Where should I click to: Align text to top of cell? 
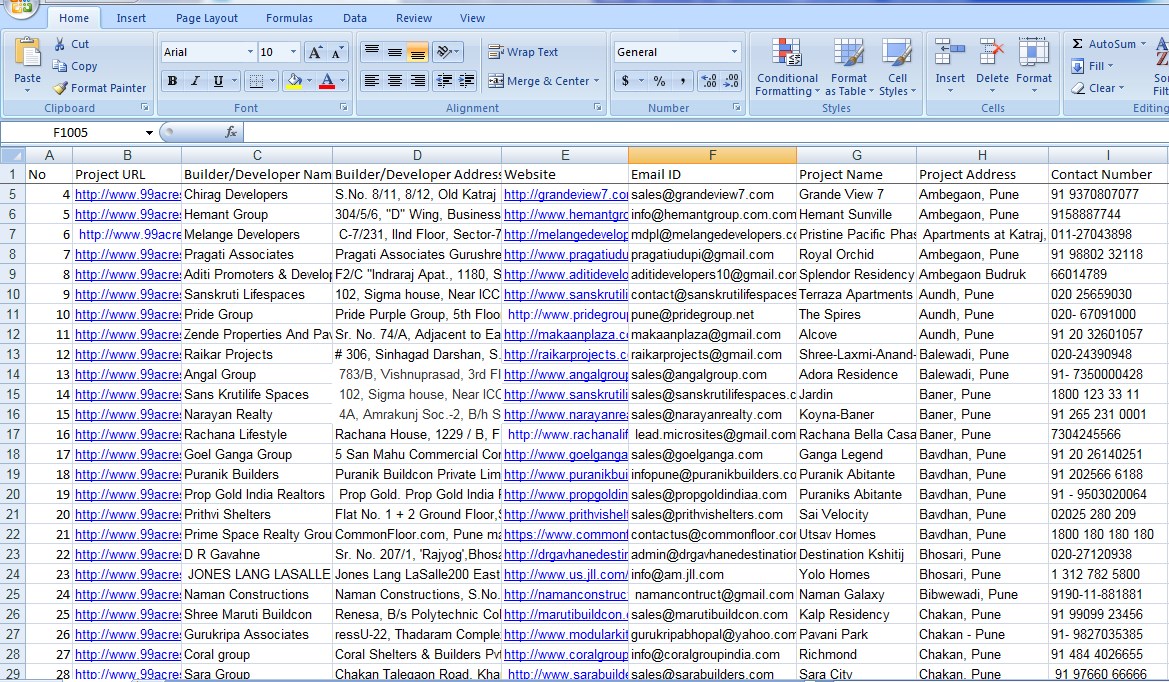click(371, 52)
